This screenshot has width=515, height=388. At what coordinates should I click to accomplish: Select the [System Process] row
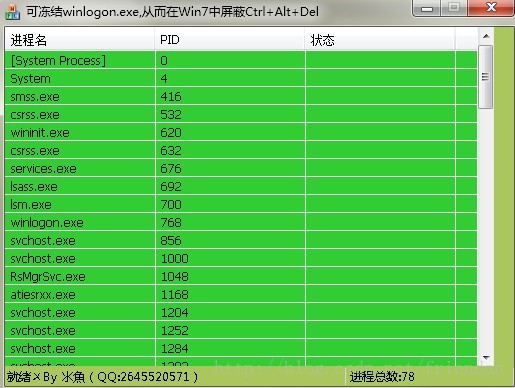click(241, 60)
